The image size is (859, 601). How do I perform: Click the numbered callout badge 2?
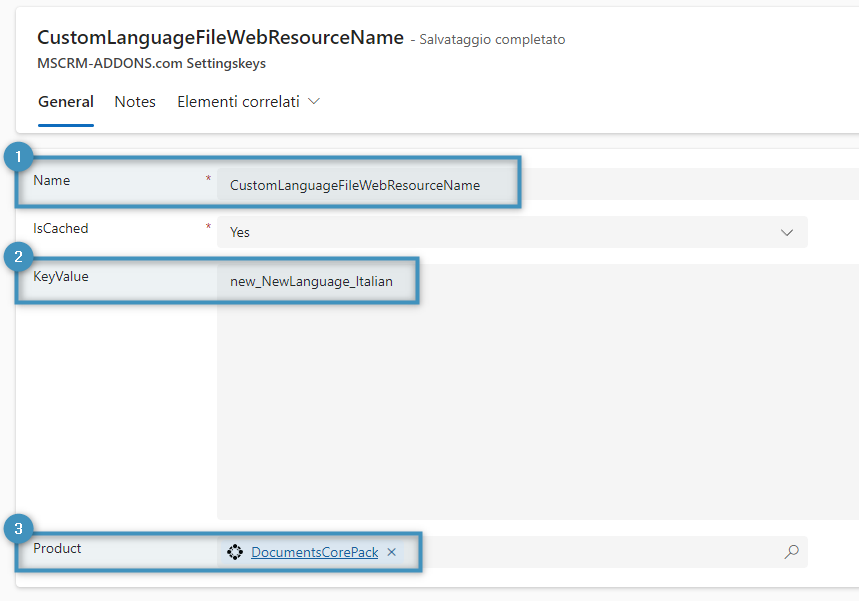click(x=17, y=257)
